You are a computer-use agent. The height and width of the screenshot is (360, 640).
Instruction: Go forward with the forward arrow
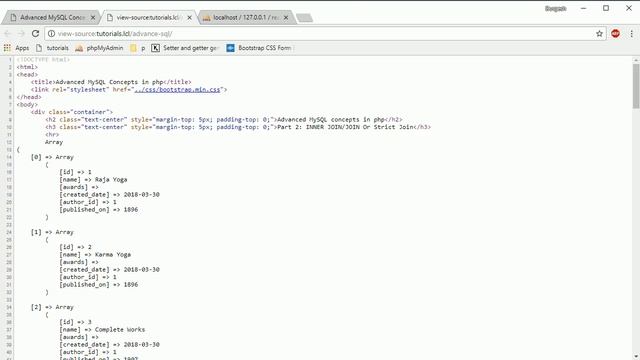click(x=21, y=33)
